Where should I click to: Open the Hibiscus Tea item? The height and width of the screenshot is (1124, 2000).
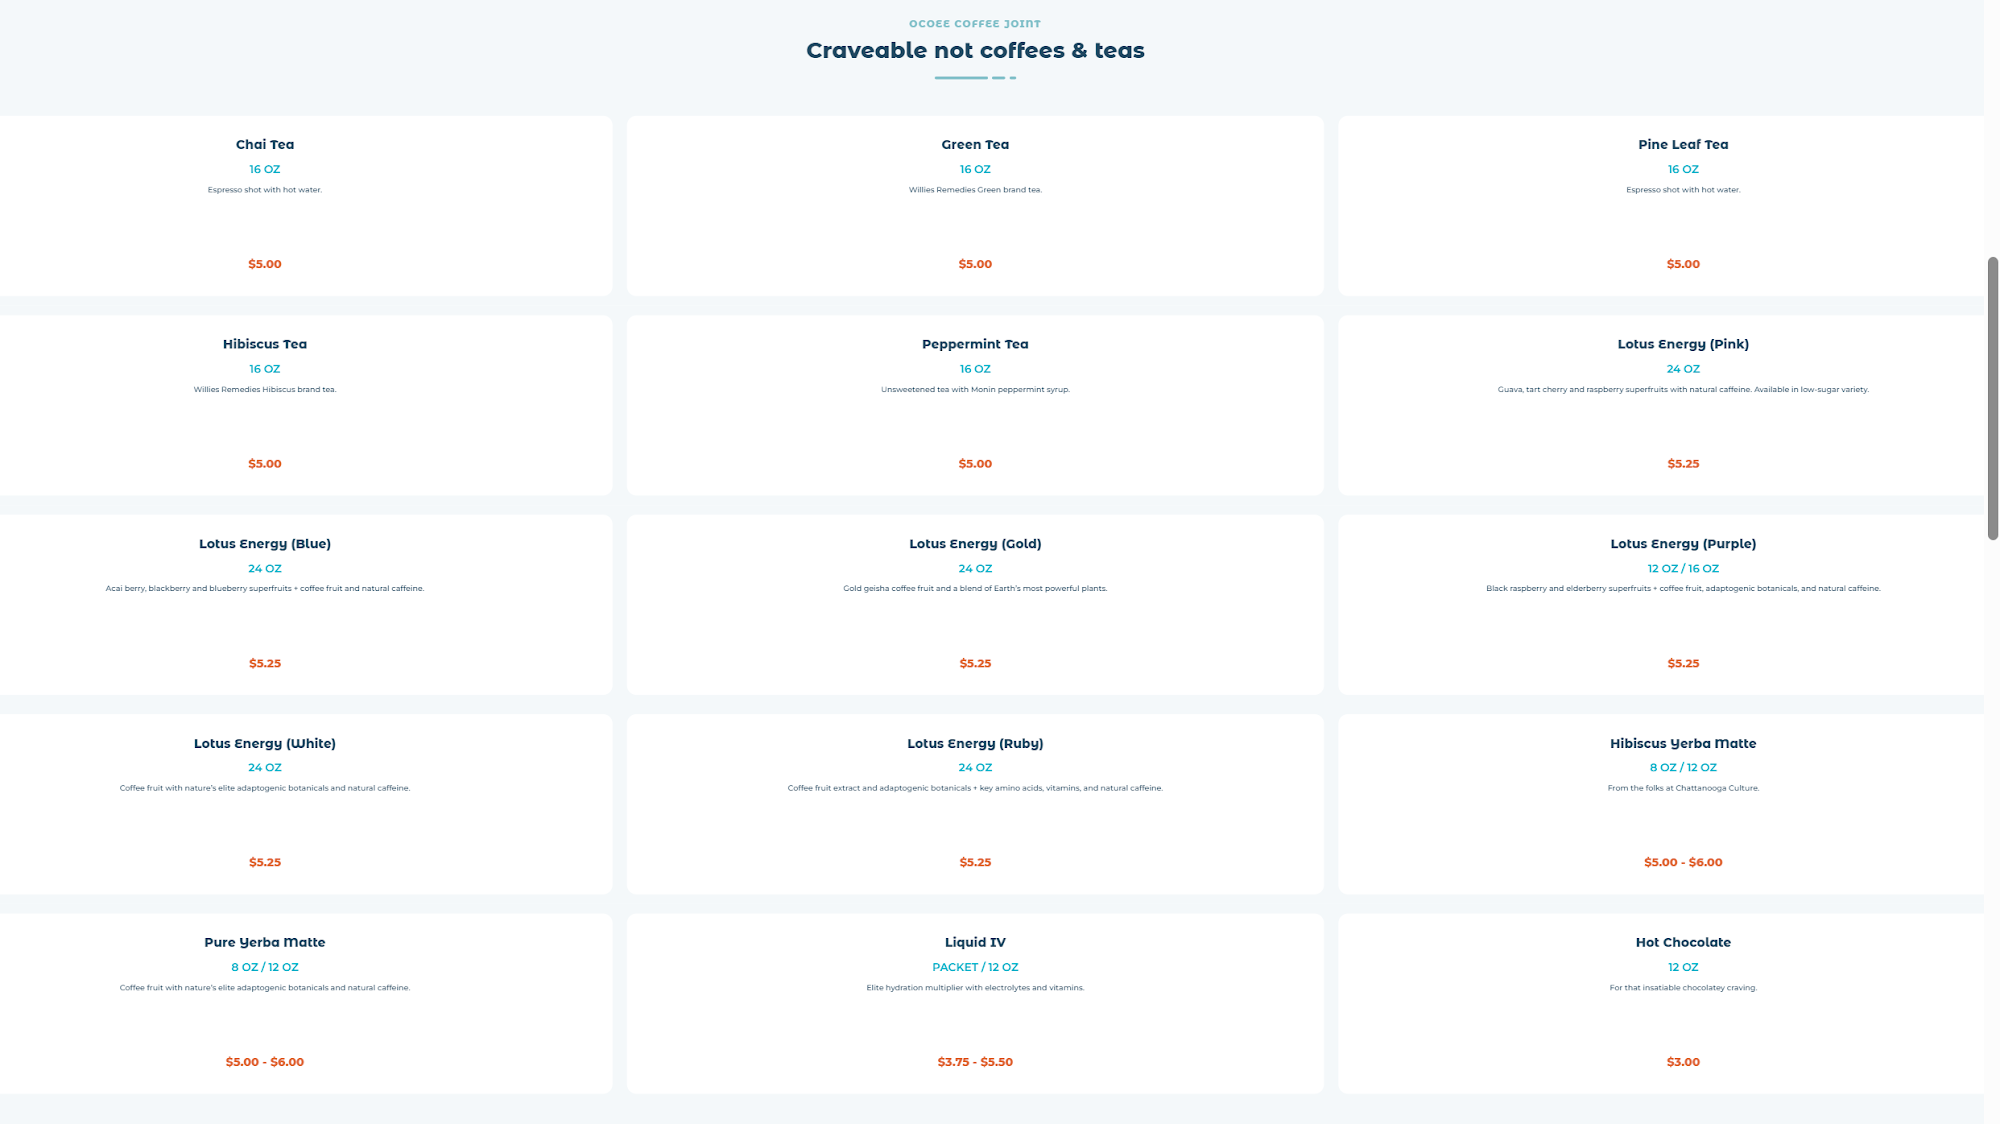pos(265,405)
